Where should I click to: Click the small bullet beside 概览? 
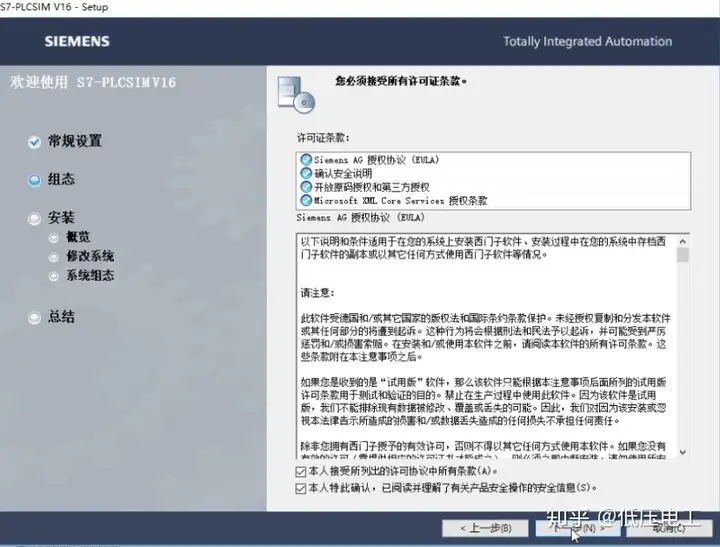54,237
